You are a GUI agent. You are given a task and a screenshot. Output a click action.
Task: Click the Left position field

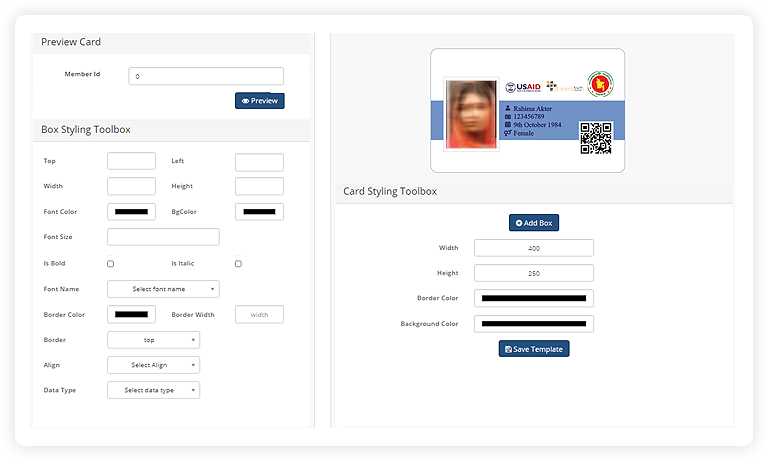[x=259, y=162]
